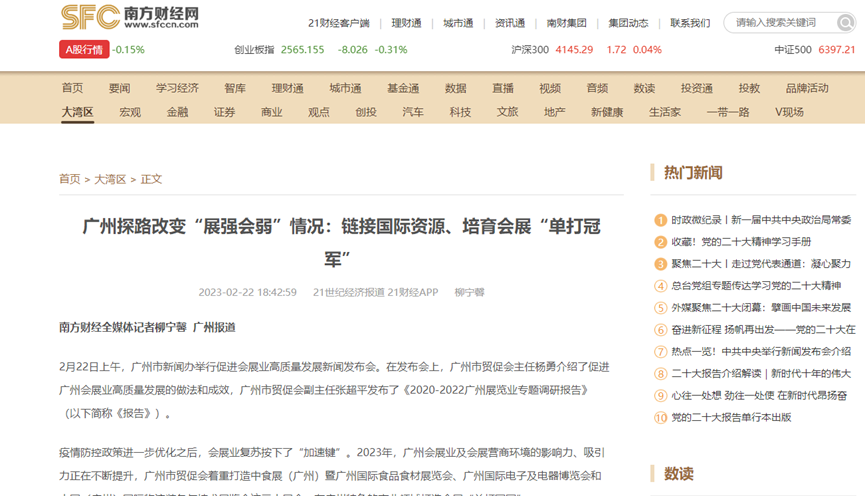The width and height of the screenshot is (865, 496).
Task: Click the number 2 ranking badge
Action: pyautogui.click(x=660, y=242)
